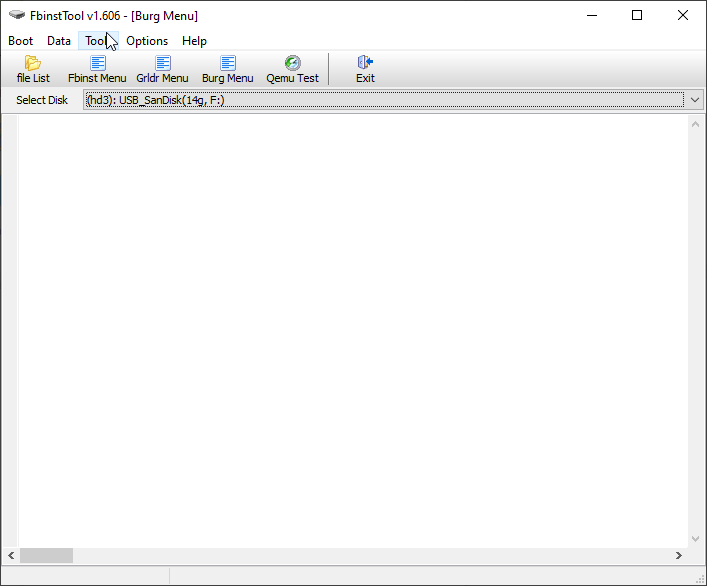The image size is (707, 586).
Task: Expand the Select Disk dropdown arrow
Action: point(694,100)
